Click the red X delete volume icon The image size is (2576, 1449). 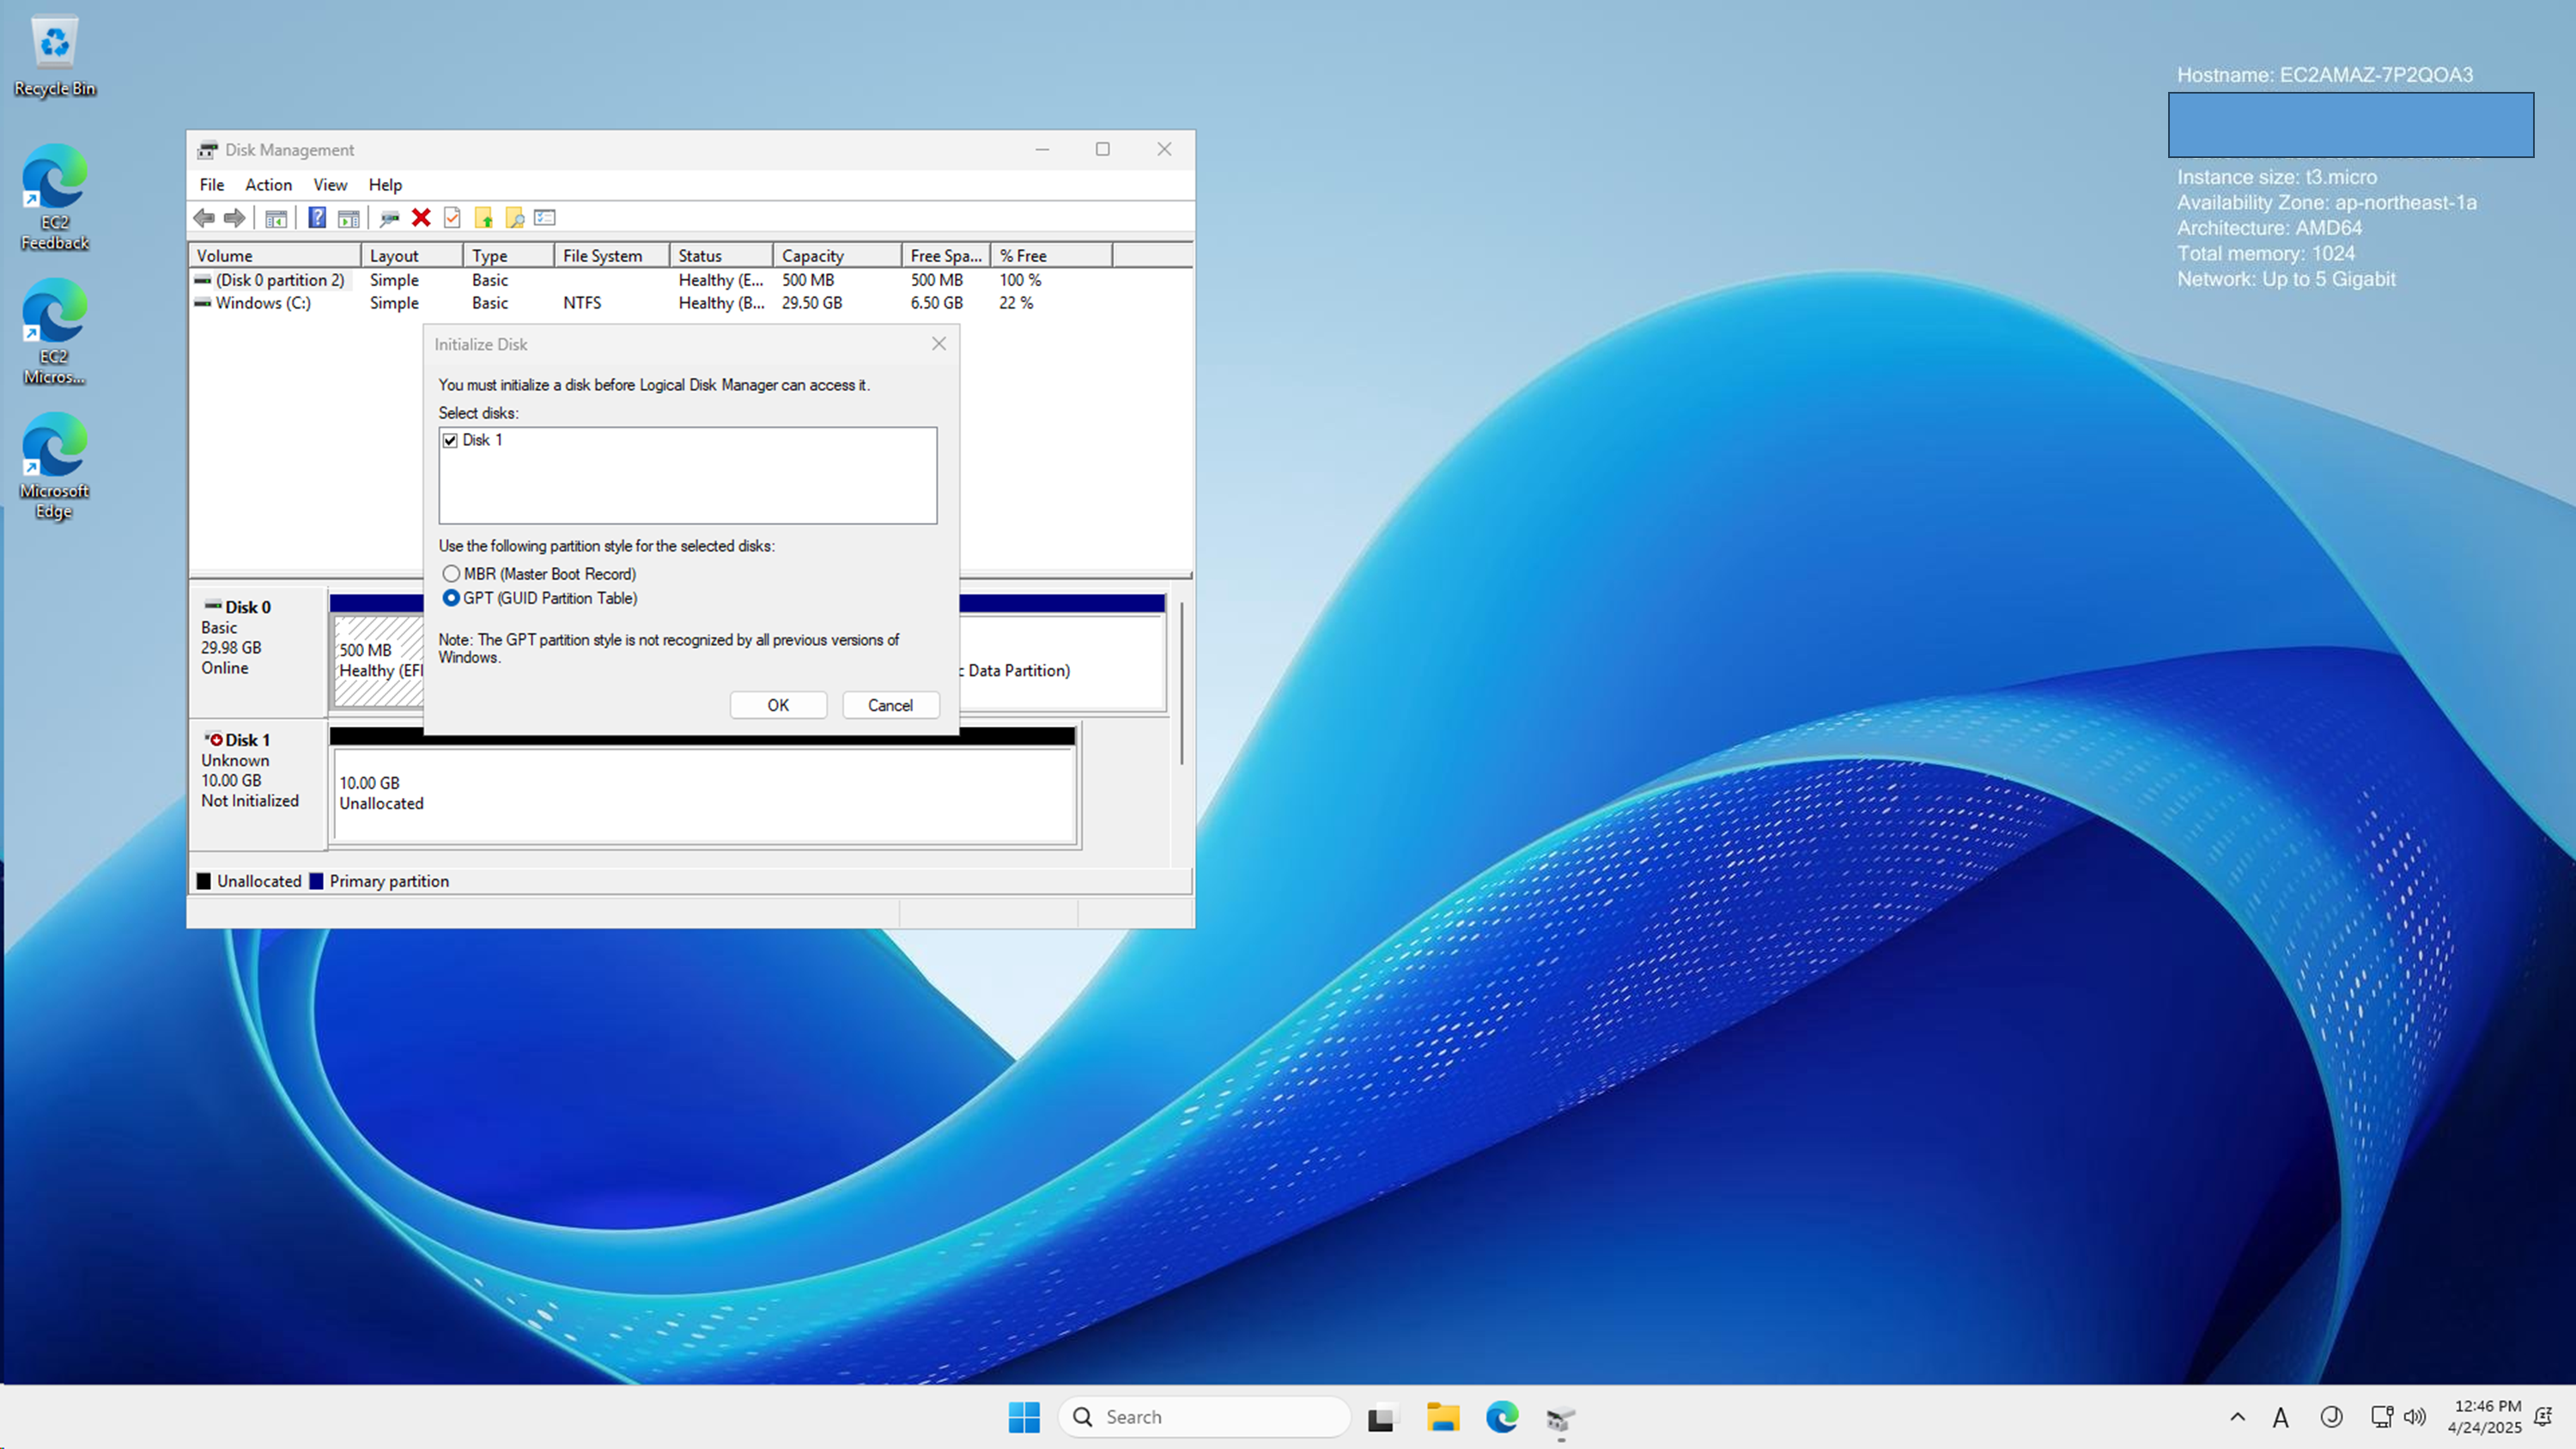(420, 218)
